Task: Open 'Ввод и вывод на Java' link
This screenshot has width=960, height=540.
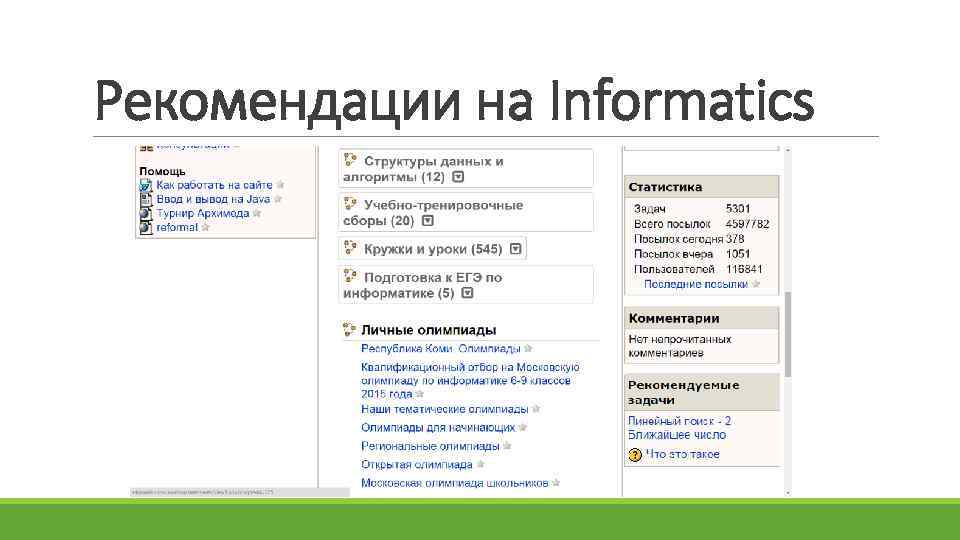Action: (x=213, y=199)
